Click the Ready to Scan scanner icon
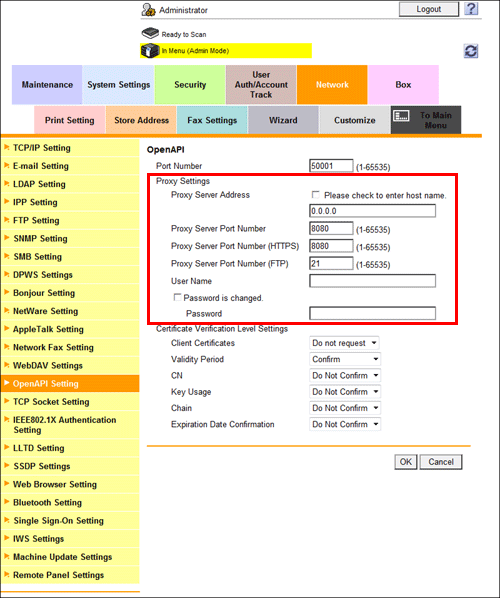 [150, 33]
